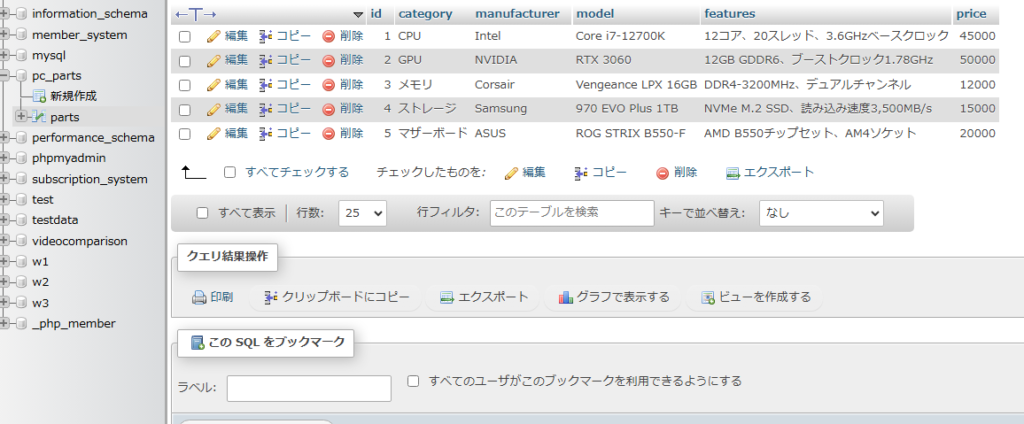Click the bookmark ラベル text field

309,388
